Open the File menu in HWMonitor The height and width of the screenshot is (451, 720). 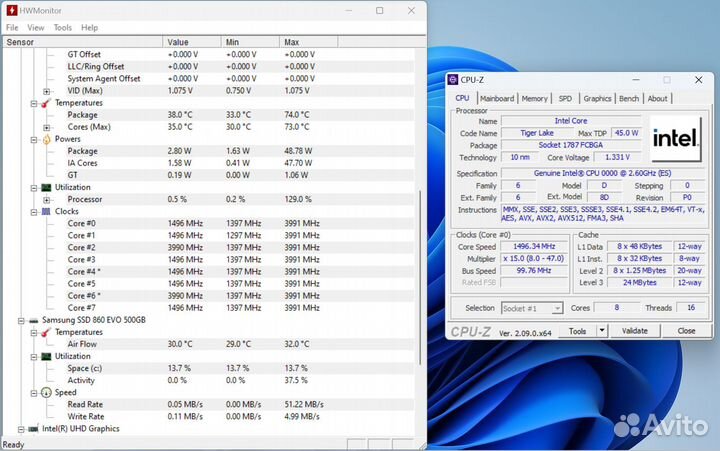12,28
